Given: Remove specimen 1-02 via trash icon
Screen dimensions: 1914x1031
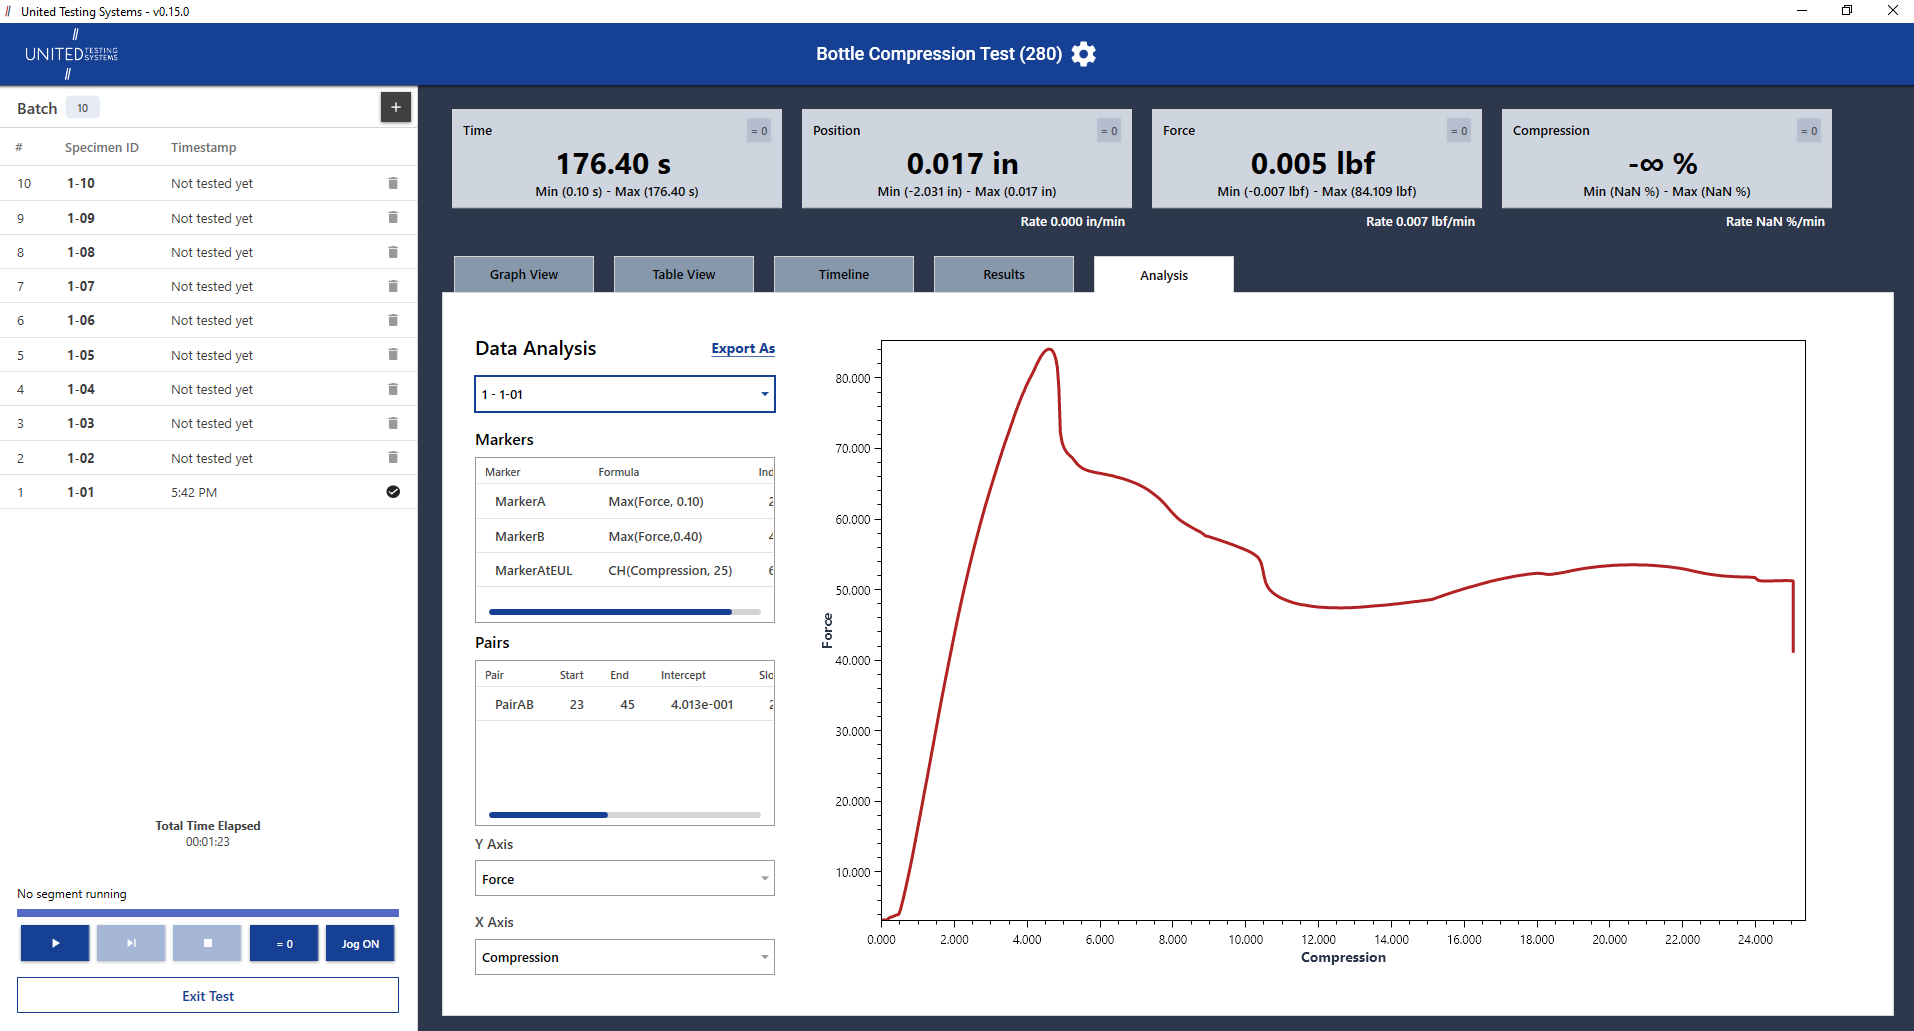Looking at the screenshot, I should 393,458.
